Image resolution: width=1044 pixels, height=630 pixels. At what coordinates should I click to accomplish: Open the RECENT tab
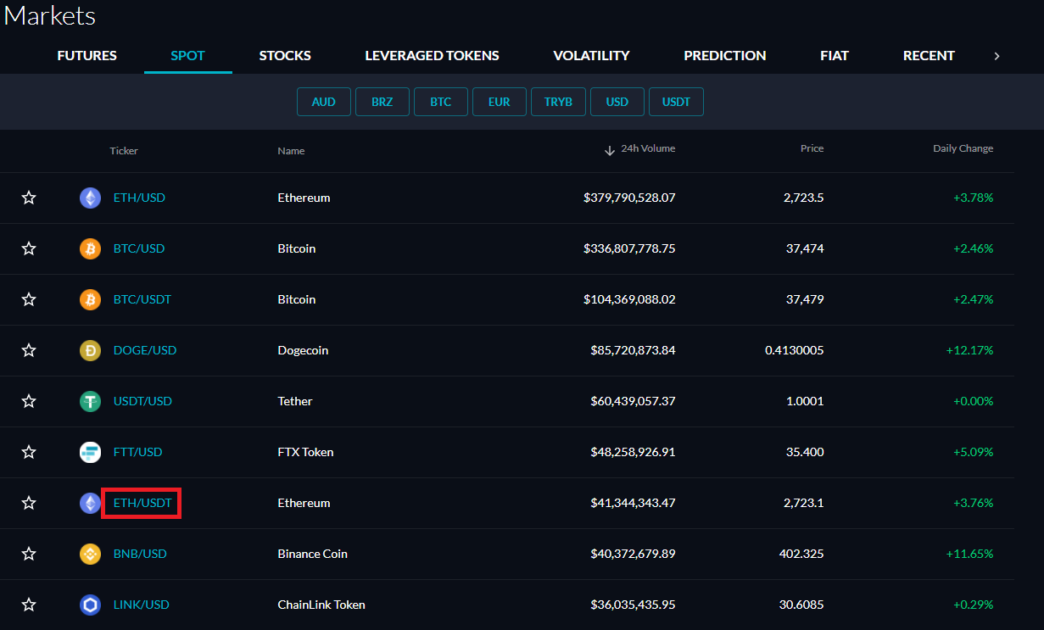click(929, 56)
